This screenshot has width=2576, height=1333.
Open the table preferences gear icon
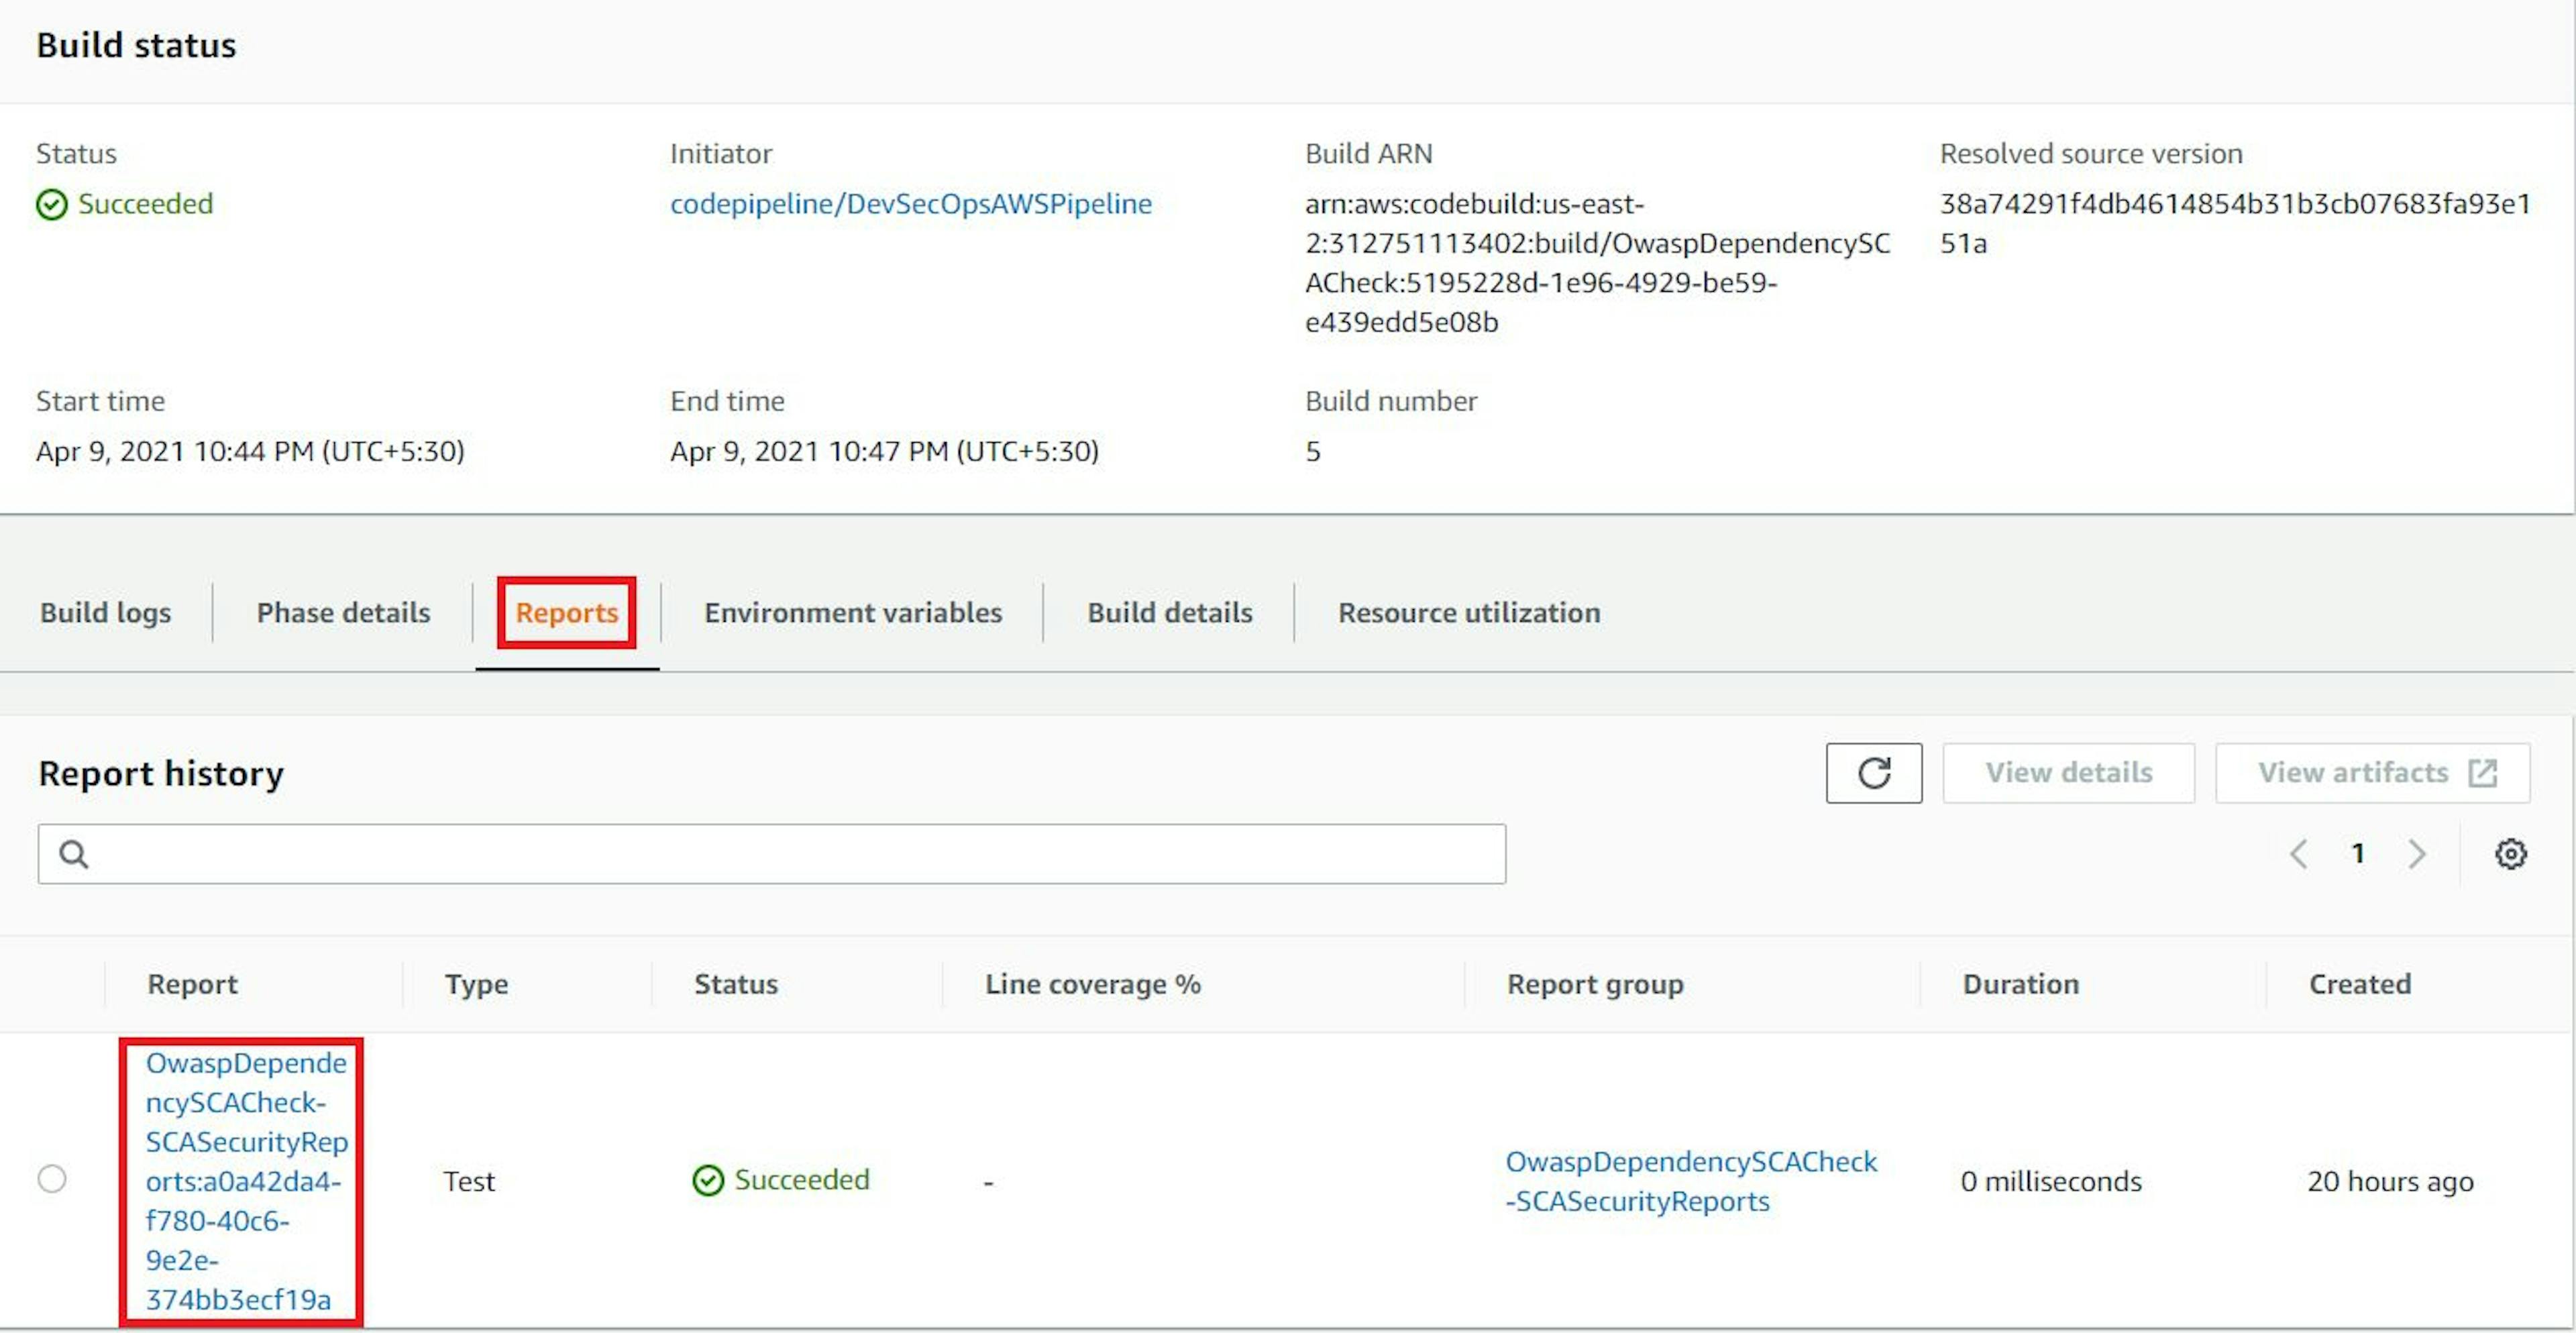pyautogui.click(x=2510, y=854)
